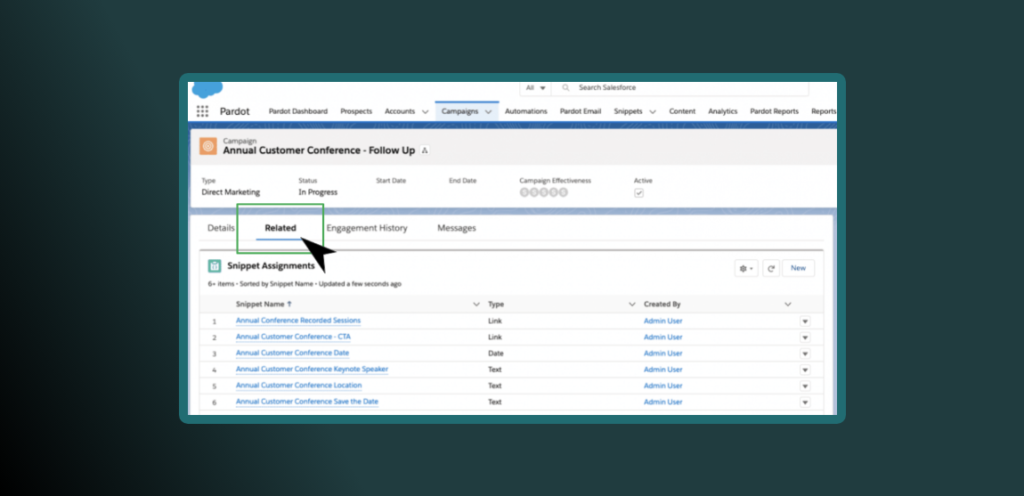Click the Search Salesforce input field
Screen dimensions: 1024x496
click(682, 87)
